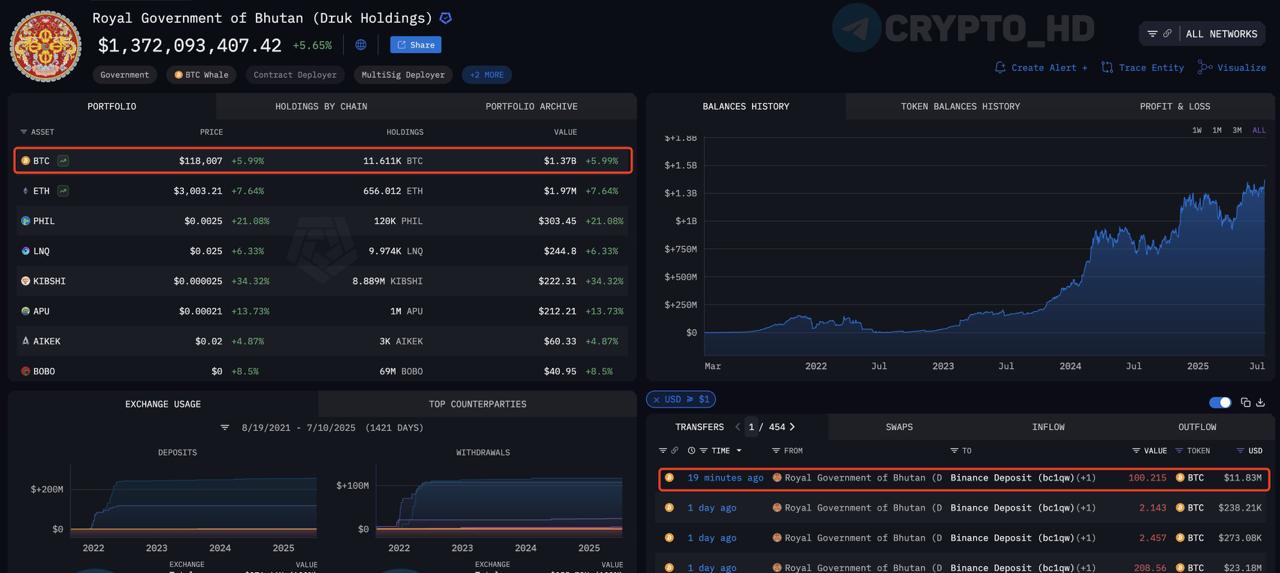Click the KIBSHI token icon

pyautogui.click(x=26, y=281)
